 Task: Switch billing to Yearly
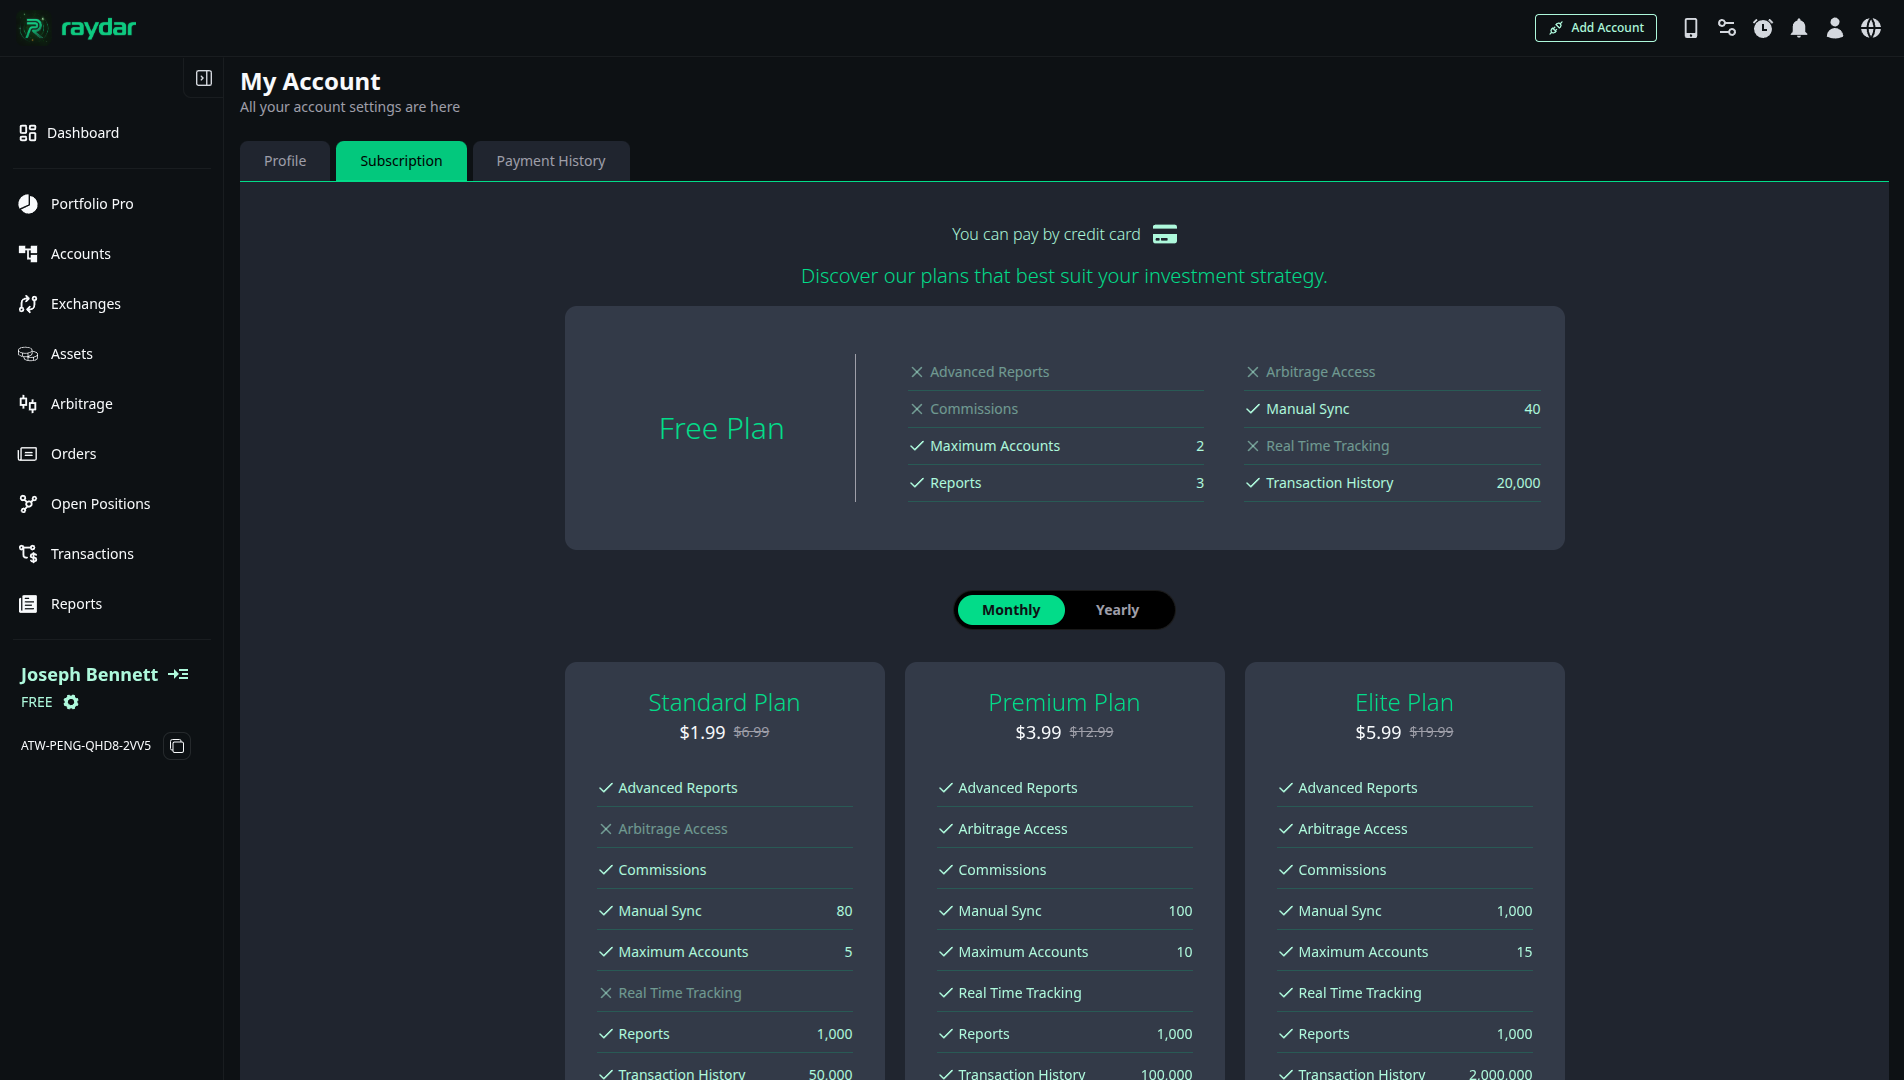[x=1116, y=609]
